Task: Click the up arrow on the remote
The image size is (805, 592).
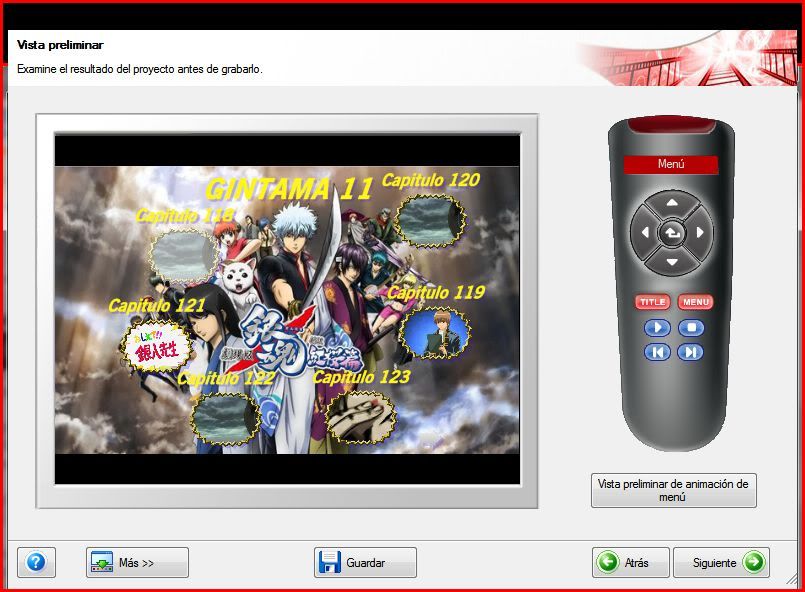Action: tap(672, 203)
